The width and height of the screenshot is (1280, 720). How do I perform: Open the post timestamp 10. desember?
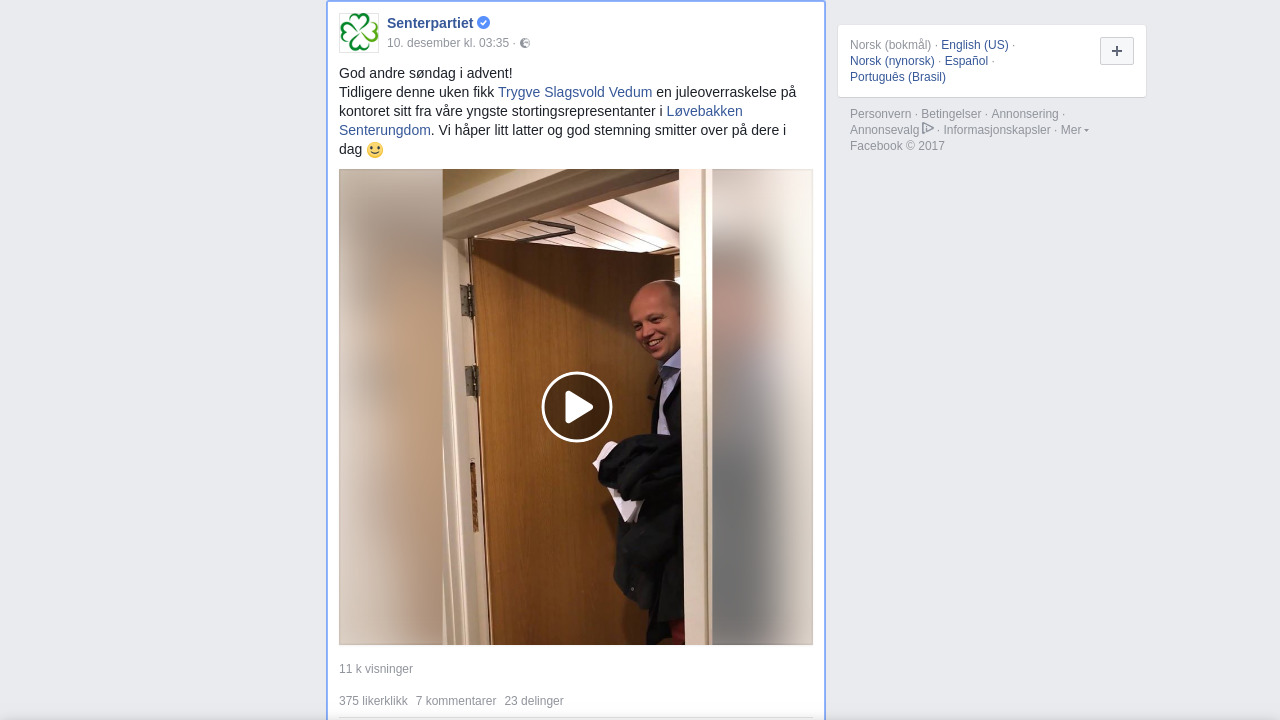(448, 43)
